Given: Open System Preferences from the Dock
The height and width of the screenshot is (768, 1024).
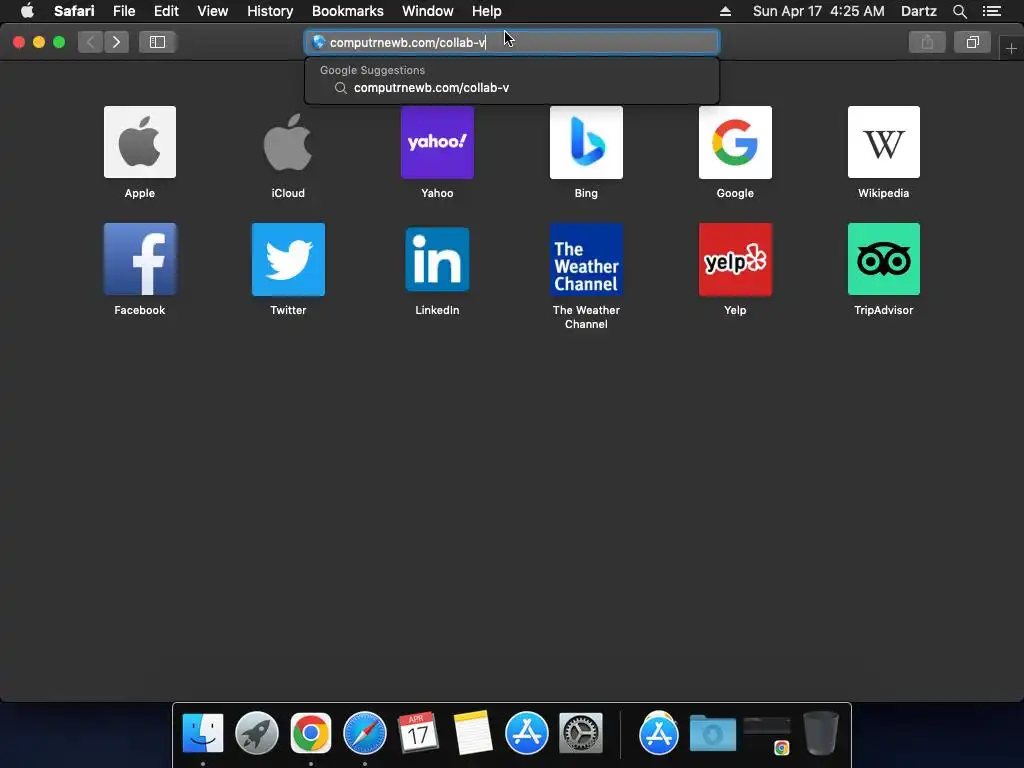Looking at the screenshot, I should coord(581,733).
